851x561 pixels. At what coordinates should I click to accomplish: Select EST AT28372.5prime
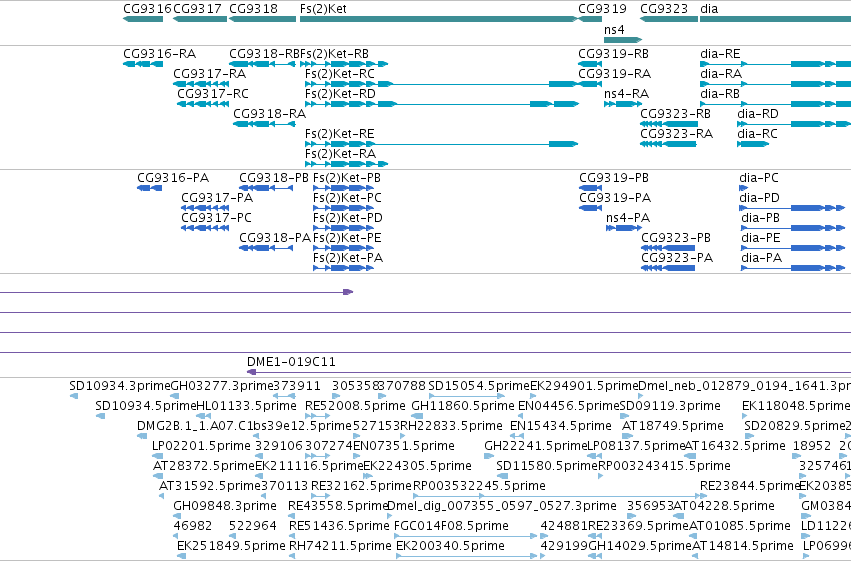point(158,476)
